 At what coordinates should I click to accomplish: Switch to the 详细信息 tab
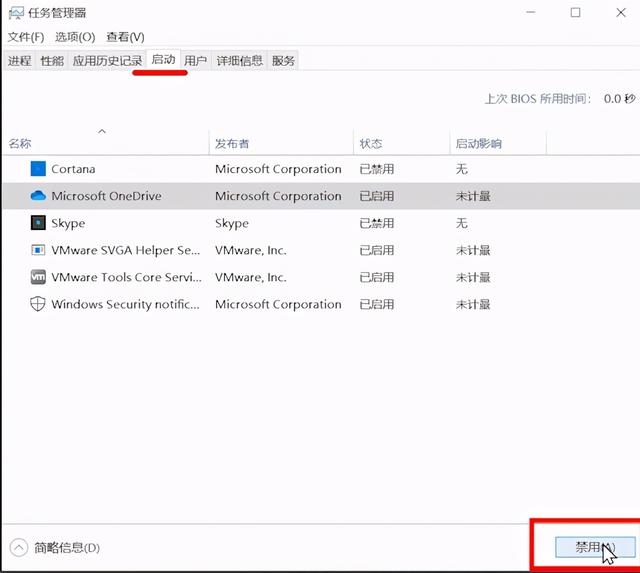point(240,61)
